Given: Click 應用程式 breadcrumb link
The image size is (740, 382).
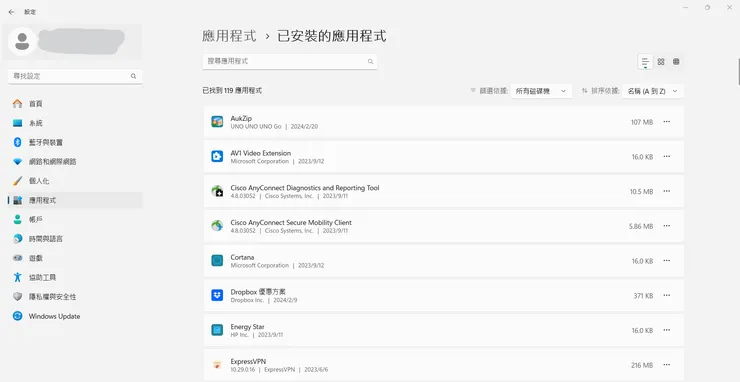Looking at the screenshot, I should (229, 36).
